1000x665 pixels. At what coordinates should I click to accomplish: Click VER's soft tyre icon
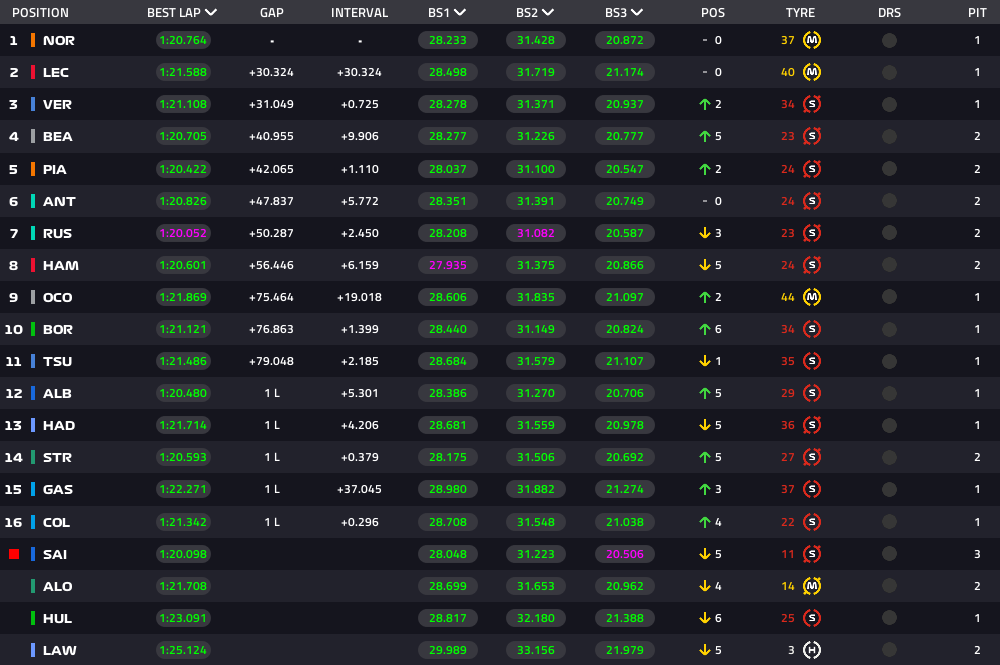(x=812, y=105)
